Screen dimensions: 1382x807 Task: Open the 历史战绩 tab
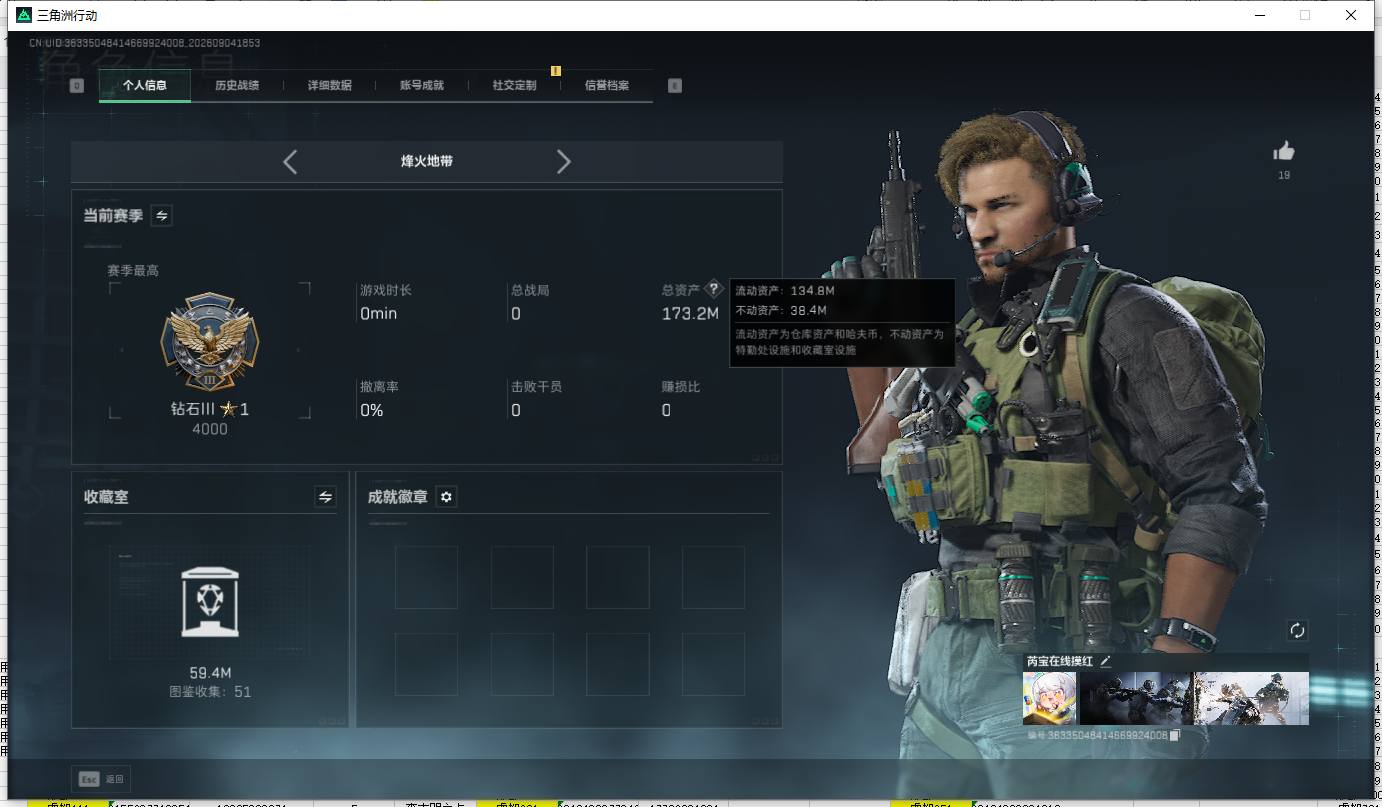[x=237, y=85]
